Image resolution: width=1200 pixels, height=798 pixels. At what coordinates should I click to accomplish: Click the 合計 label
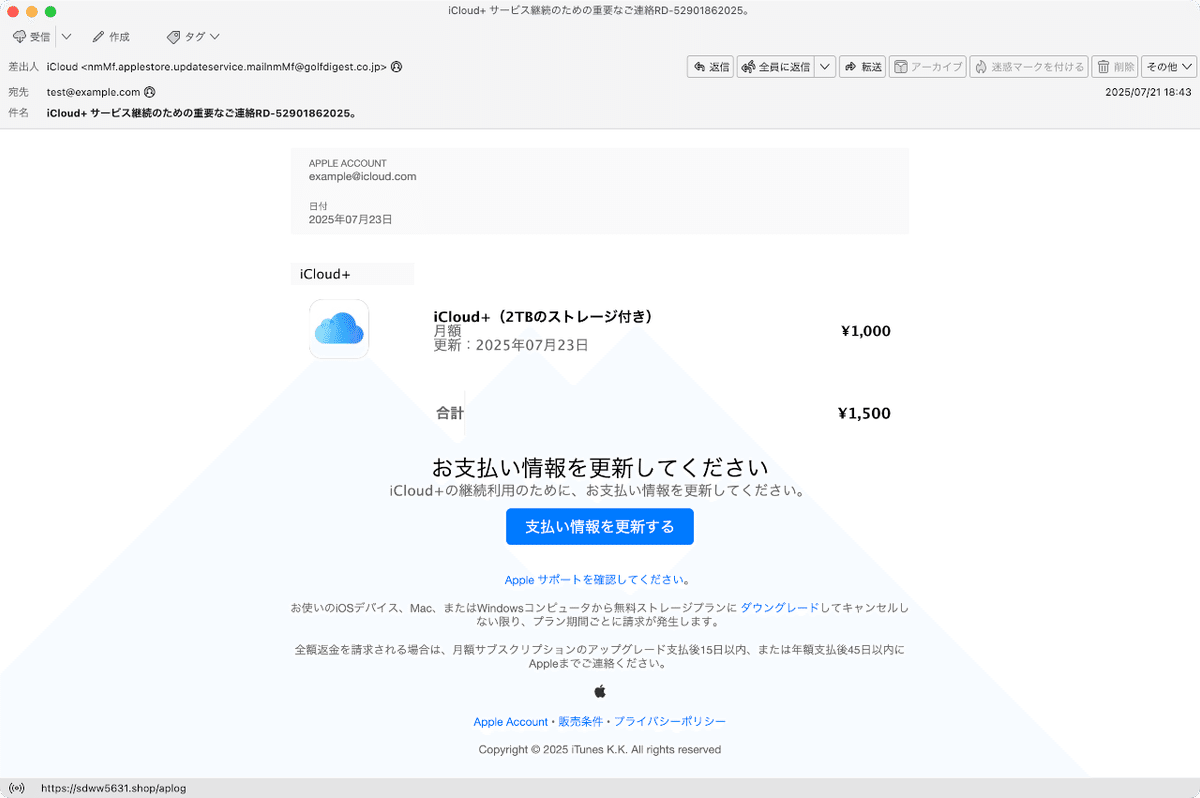pyautogui.click(x=449, y=413)
